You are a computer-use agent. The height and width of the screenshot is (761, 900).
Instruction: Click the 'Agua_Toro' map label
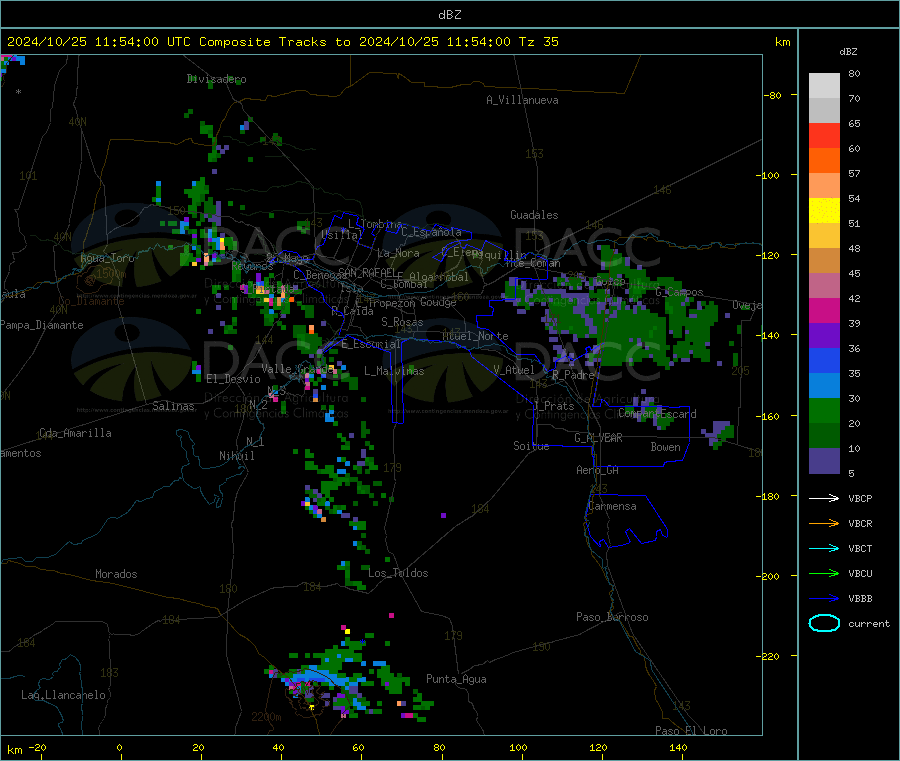(x=107, y=258)
